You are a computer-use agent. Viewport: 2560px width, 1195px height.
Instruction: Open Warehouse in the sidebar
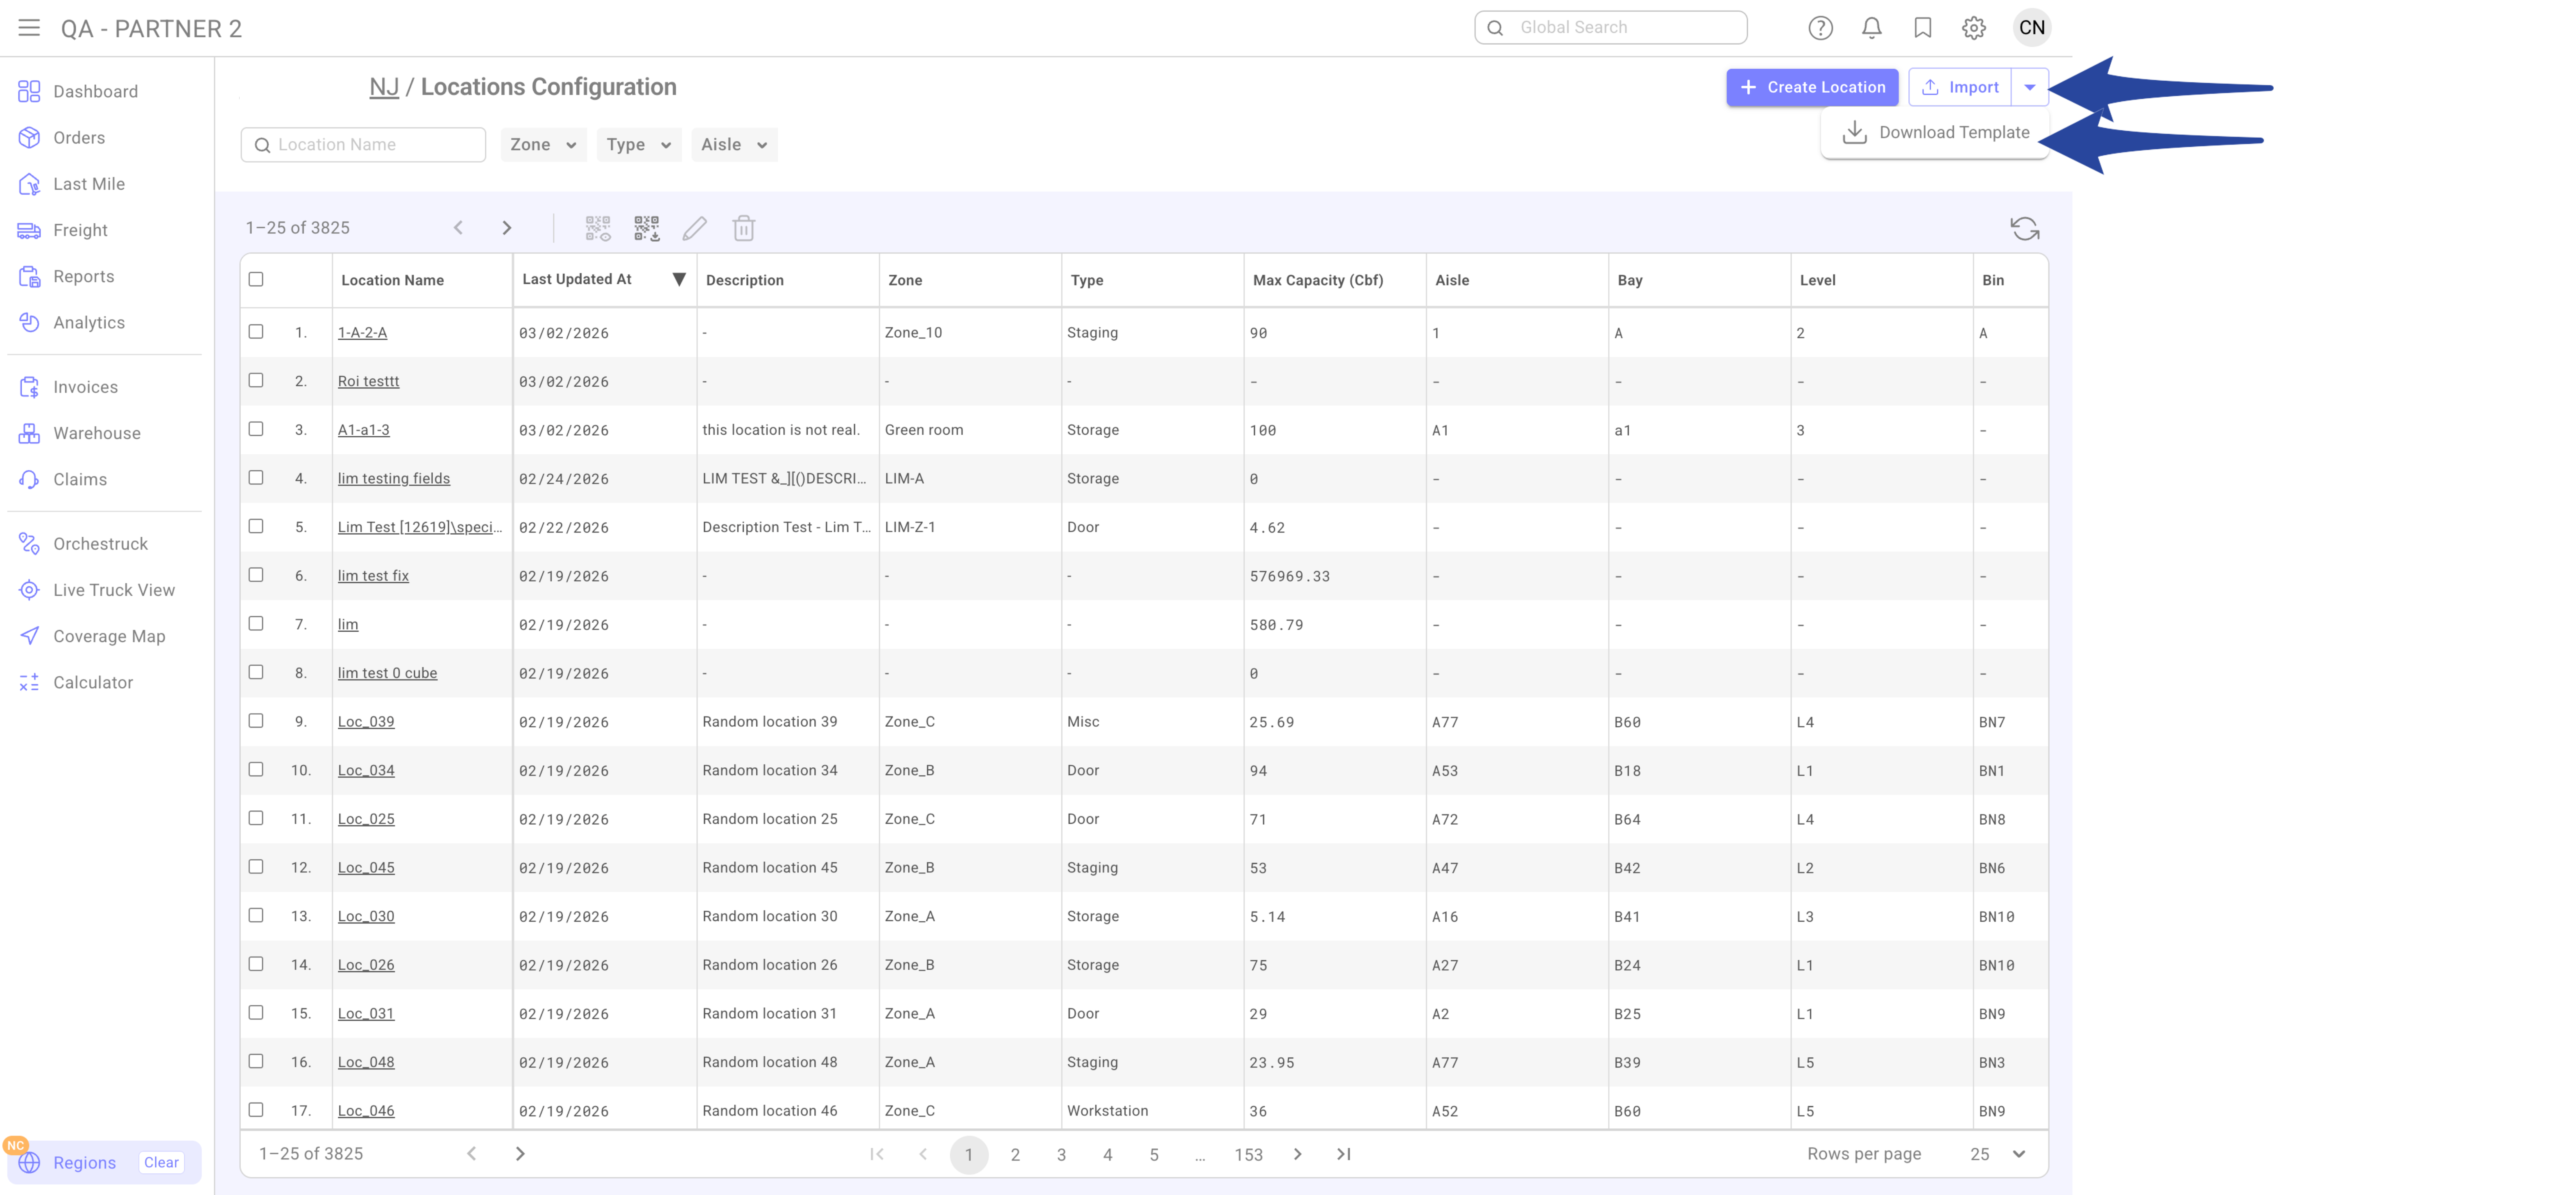96,433
